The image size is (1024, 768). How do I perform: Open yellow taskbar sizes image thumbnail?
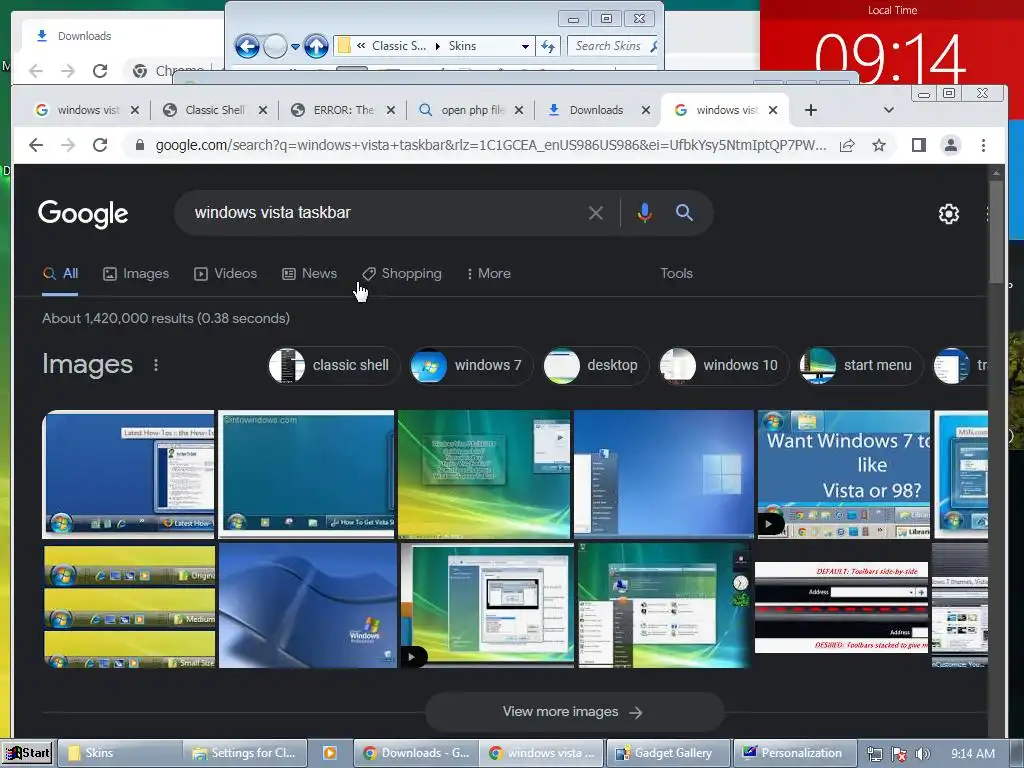tap(129, 606)
